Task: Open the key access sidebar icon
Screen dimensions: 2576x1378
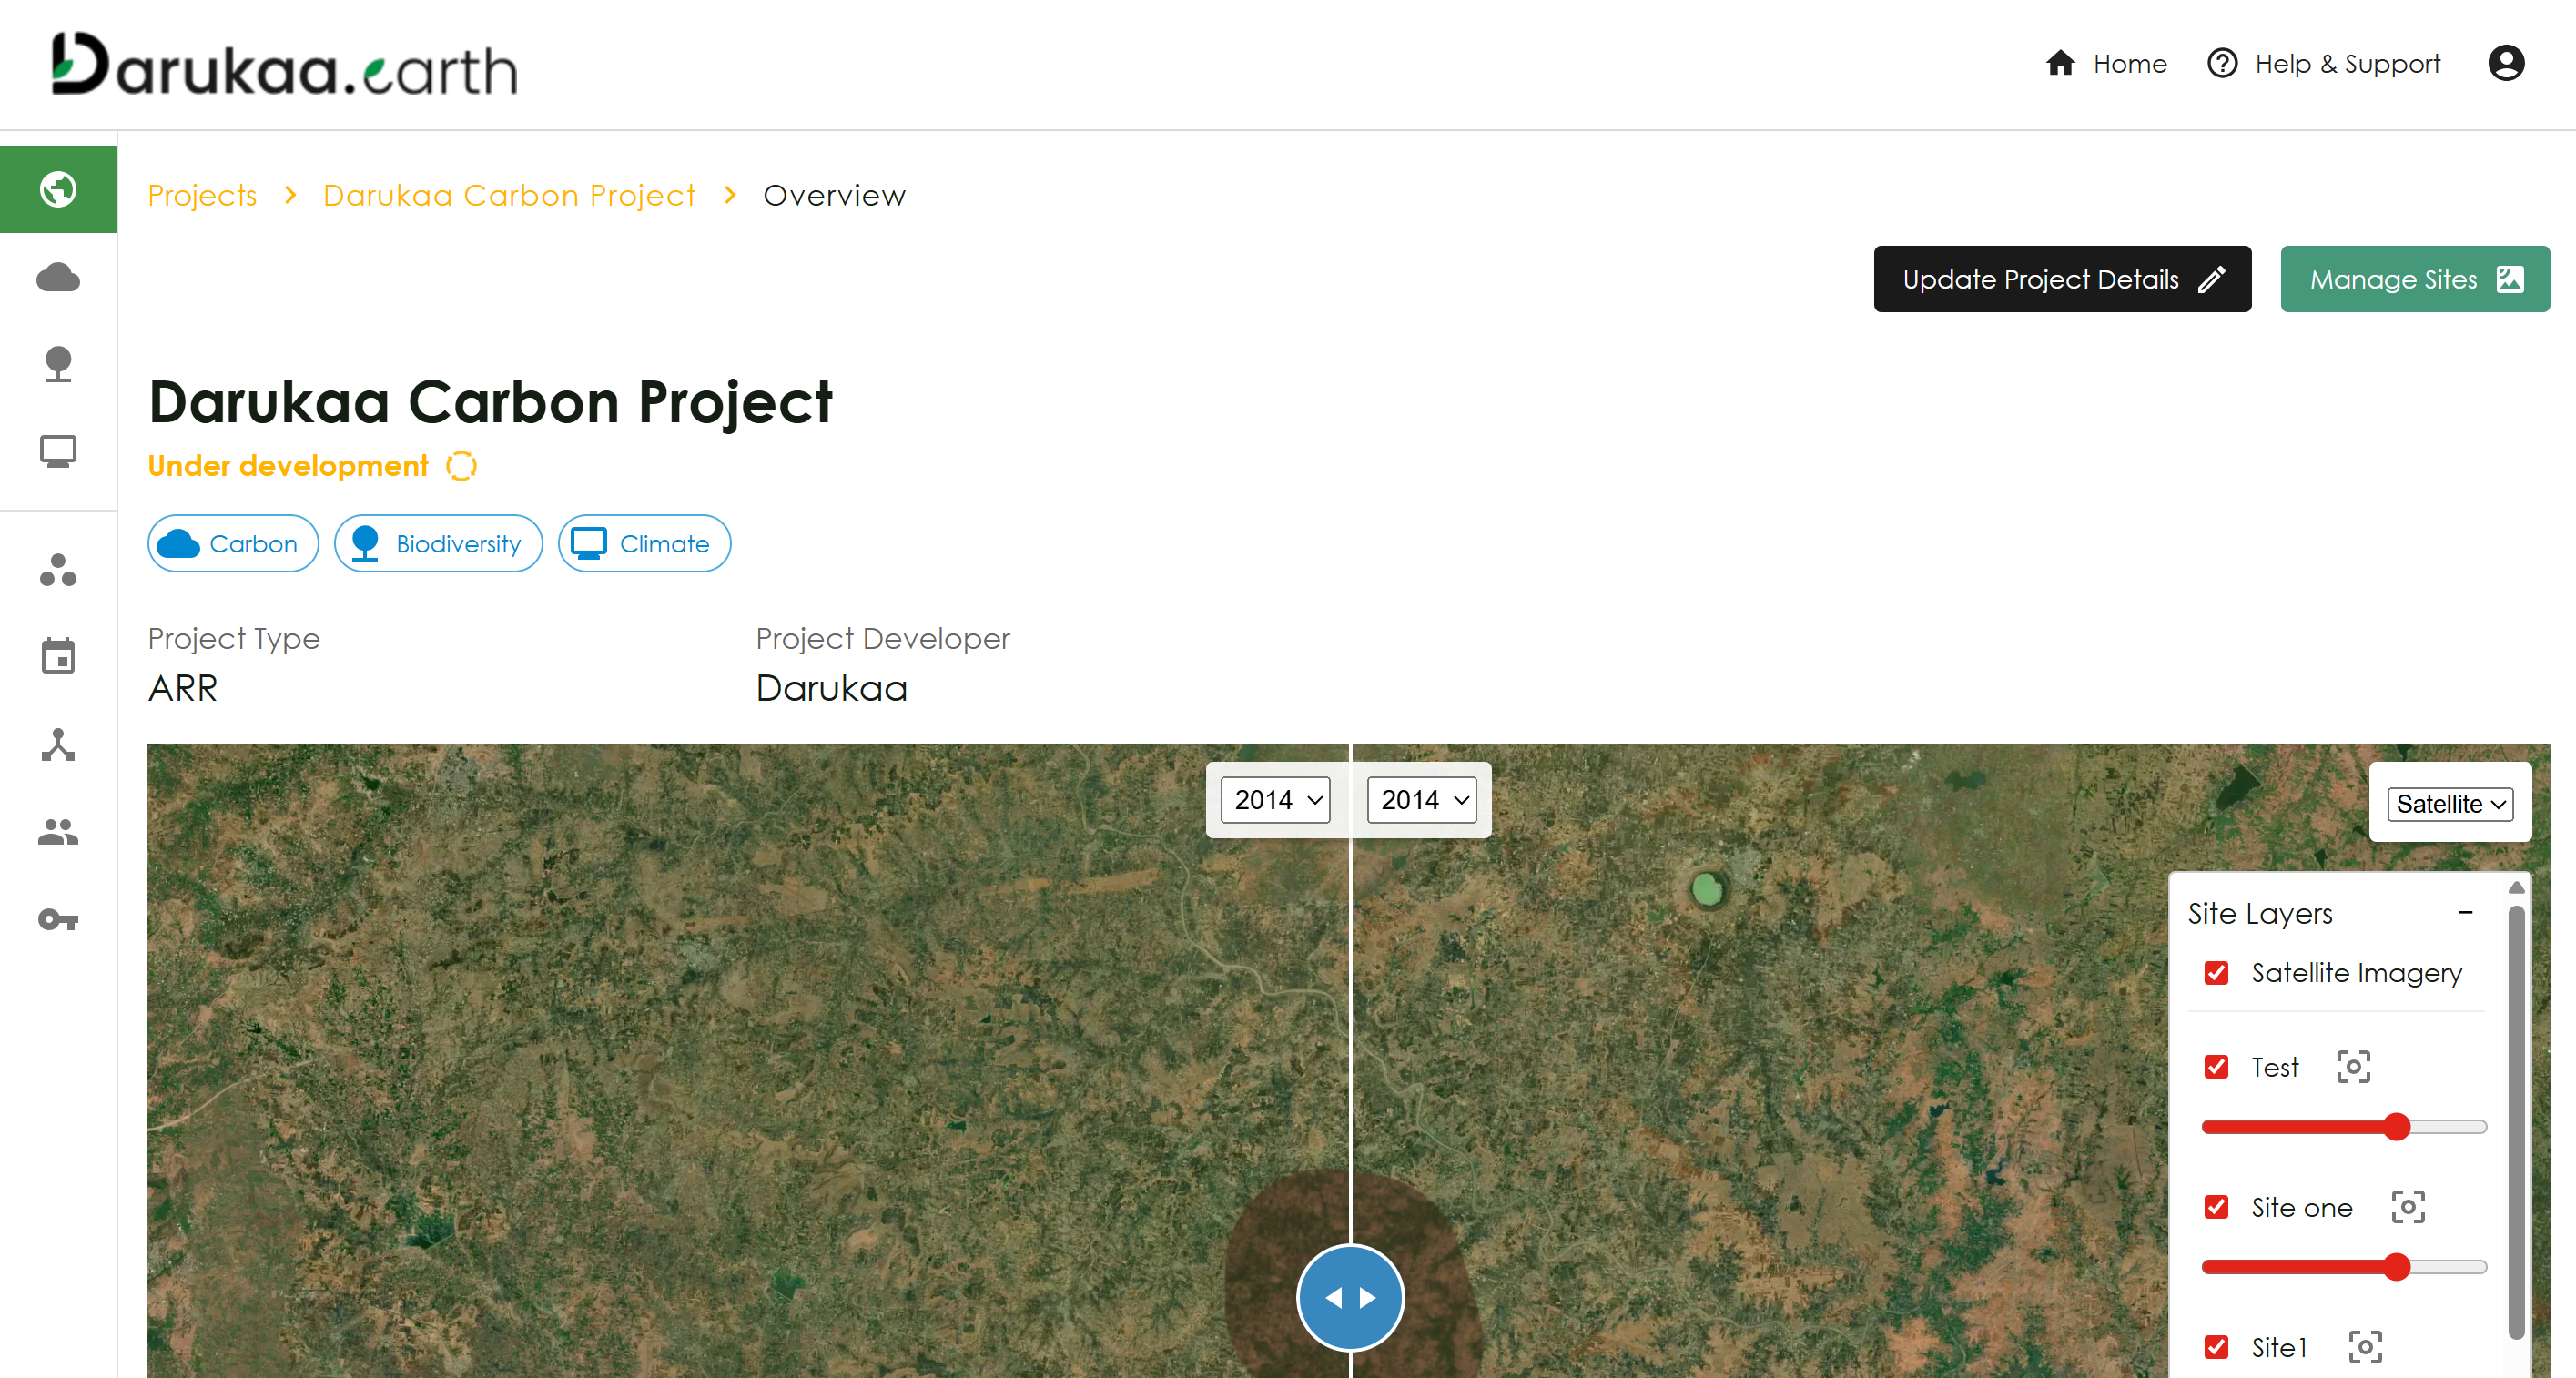Action: (x=58, y=919)
